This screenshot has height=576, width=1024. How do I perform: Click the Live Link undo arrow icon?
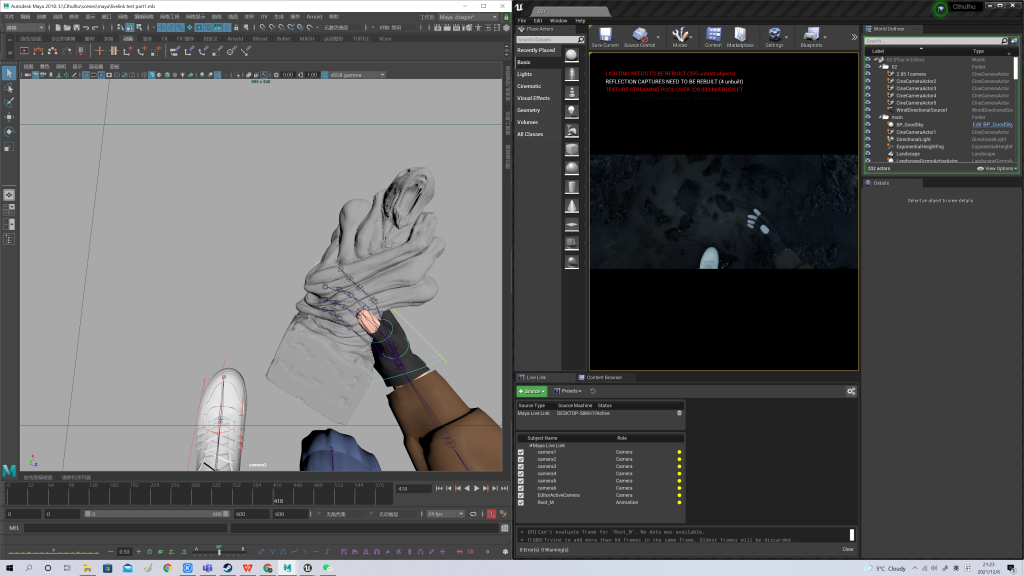tap(593, 391)
